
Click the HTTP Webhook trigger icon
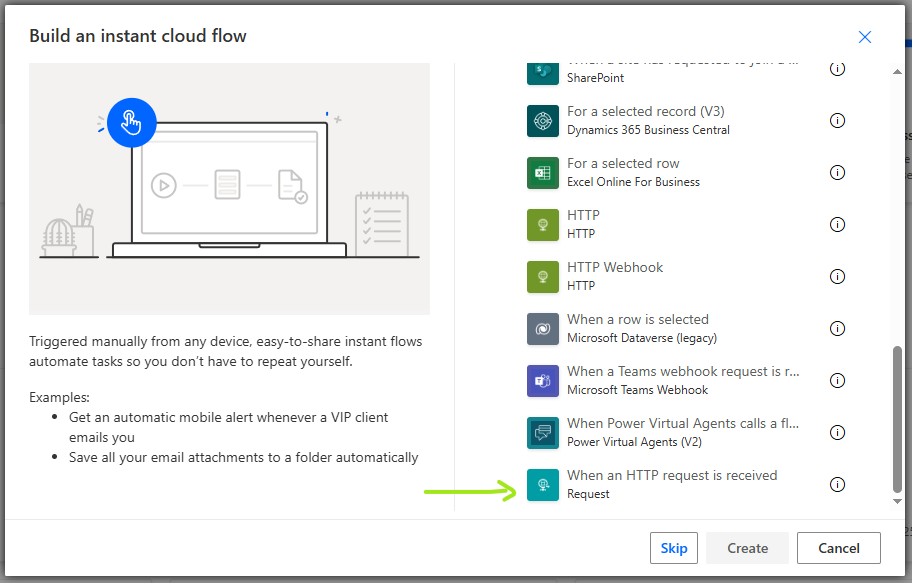543,277
